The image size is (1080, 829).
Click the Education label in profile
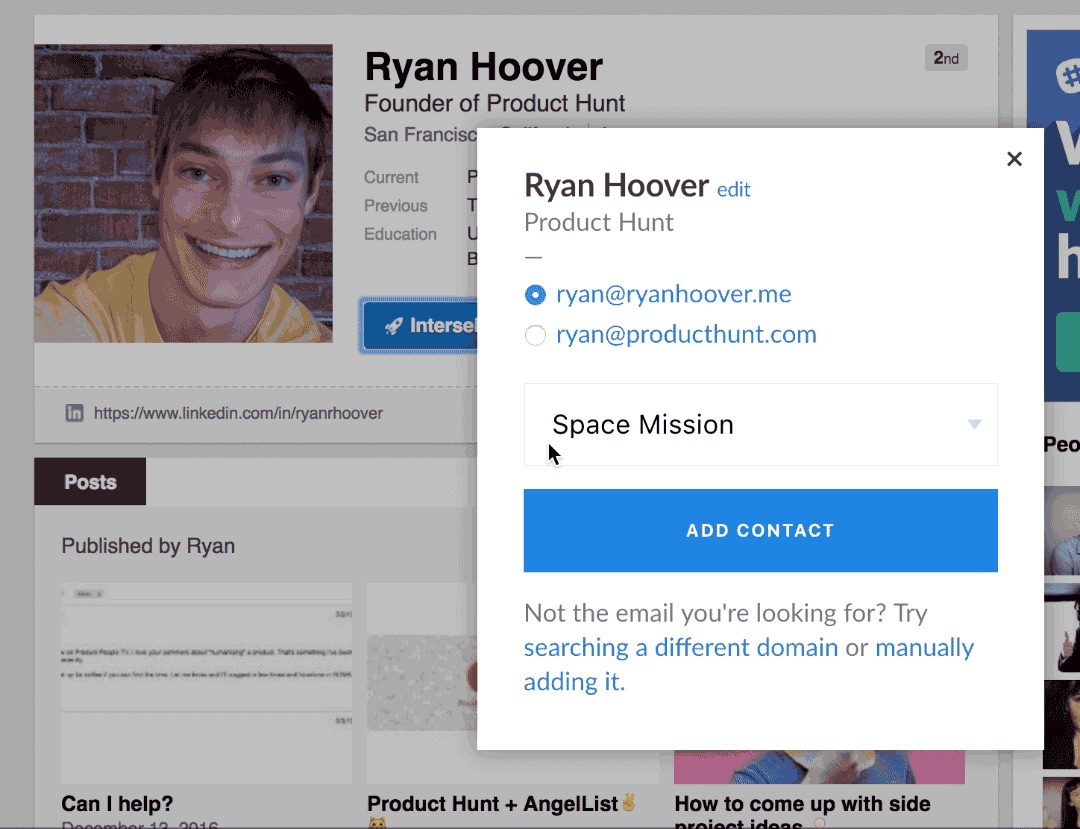[400, 234]
